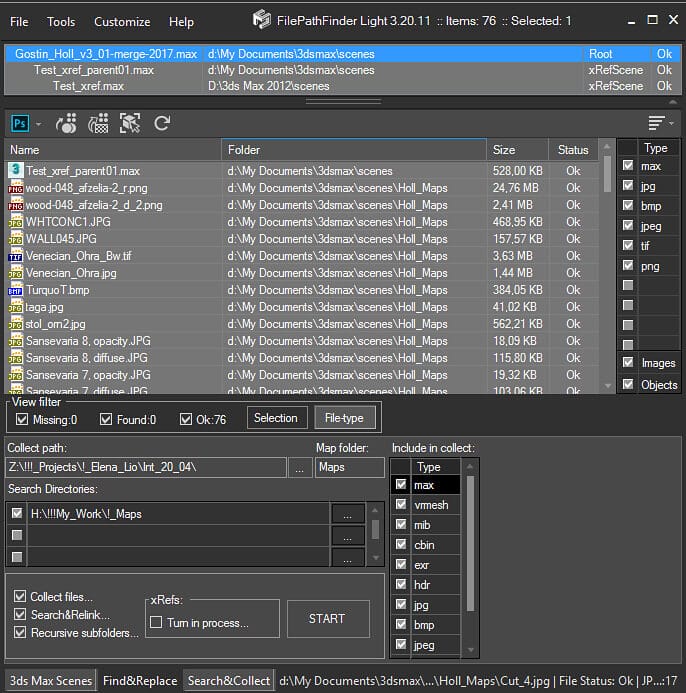The image size is (686, 693).
Task: Click the select objects by bitmap icon
Action: tap(66, 123)
